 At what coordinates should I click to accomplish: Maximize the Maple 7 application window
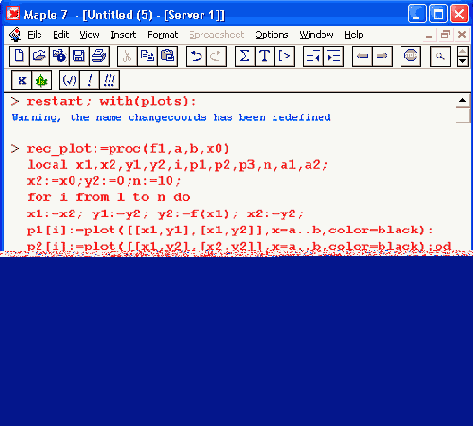438,14
